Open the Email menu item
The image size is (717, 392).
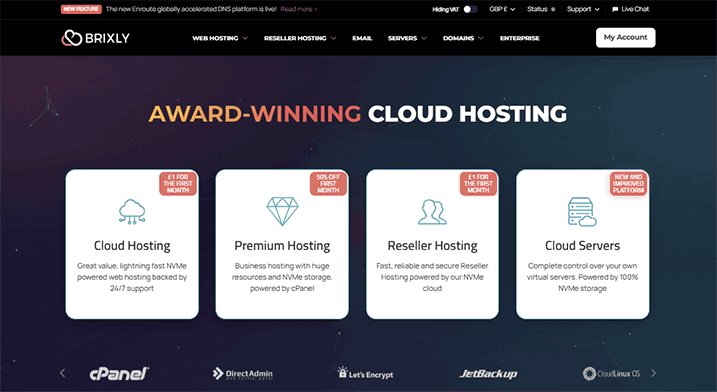pyautogui.click(x=362, y=38)
